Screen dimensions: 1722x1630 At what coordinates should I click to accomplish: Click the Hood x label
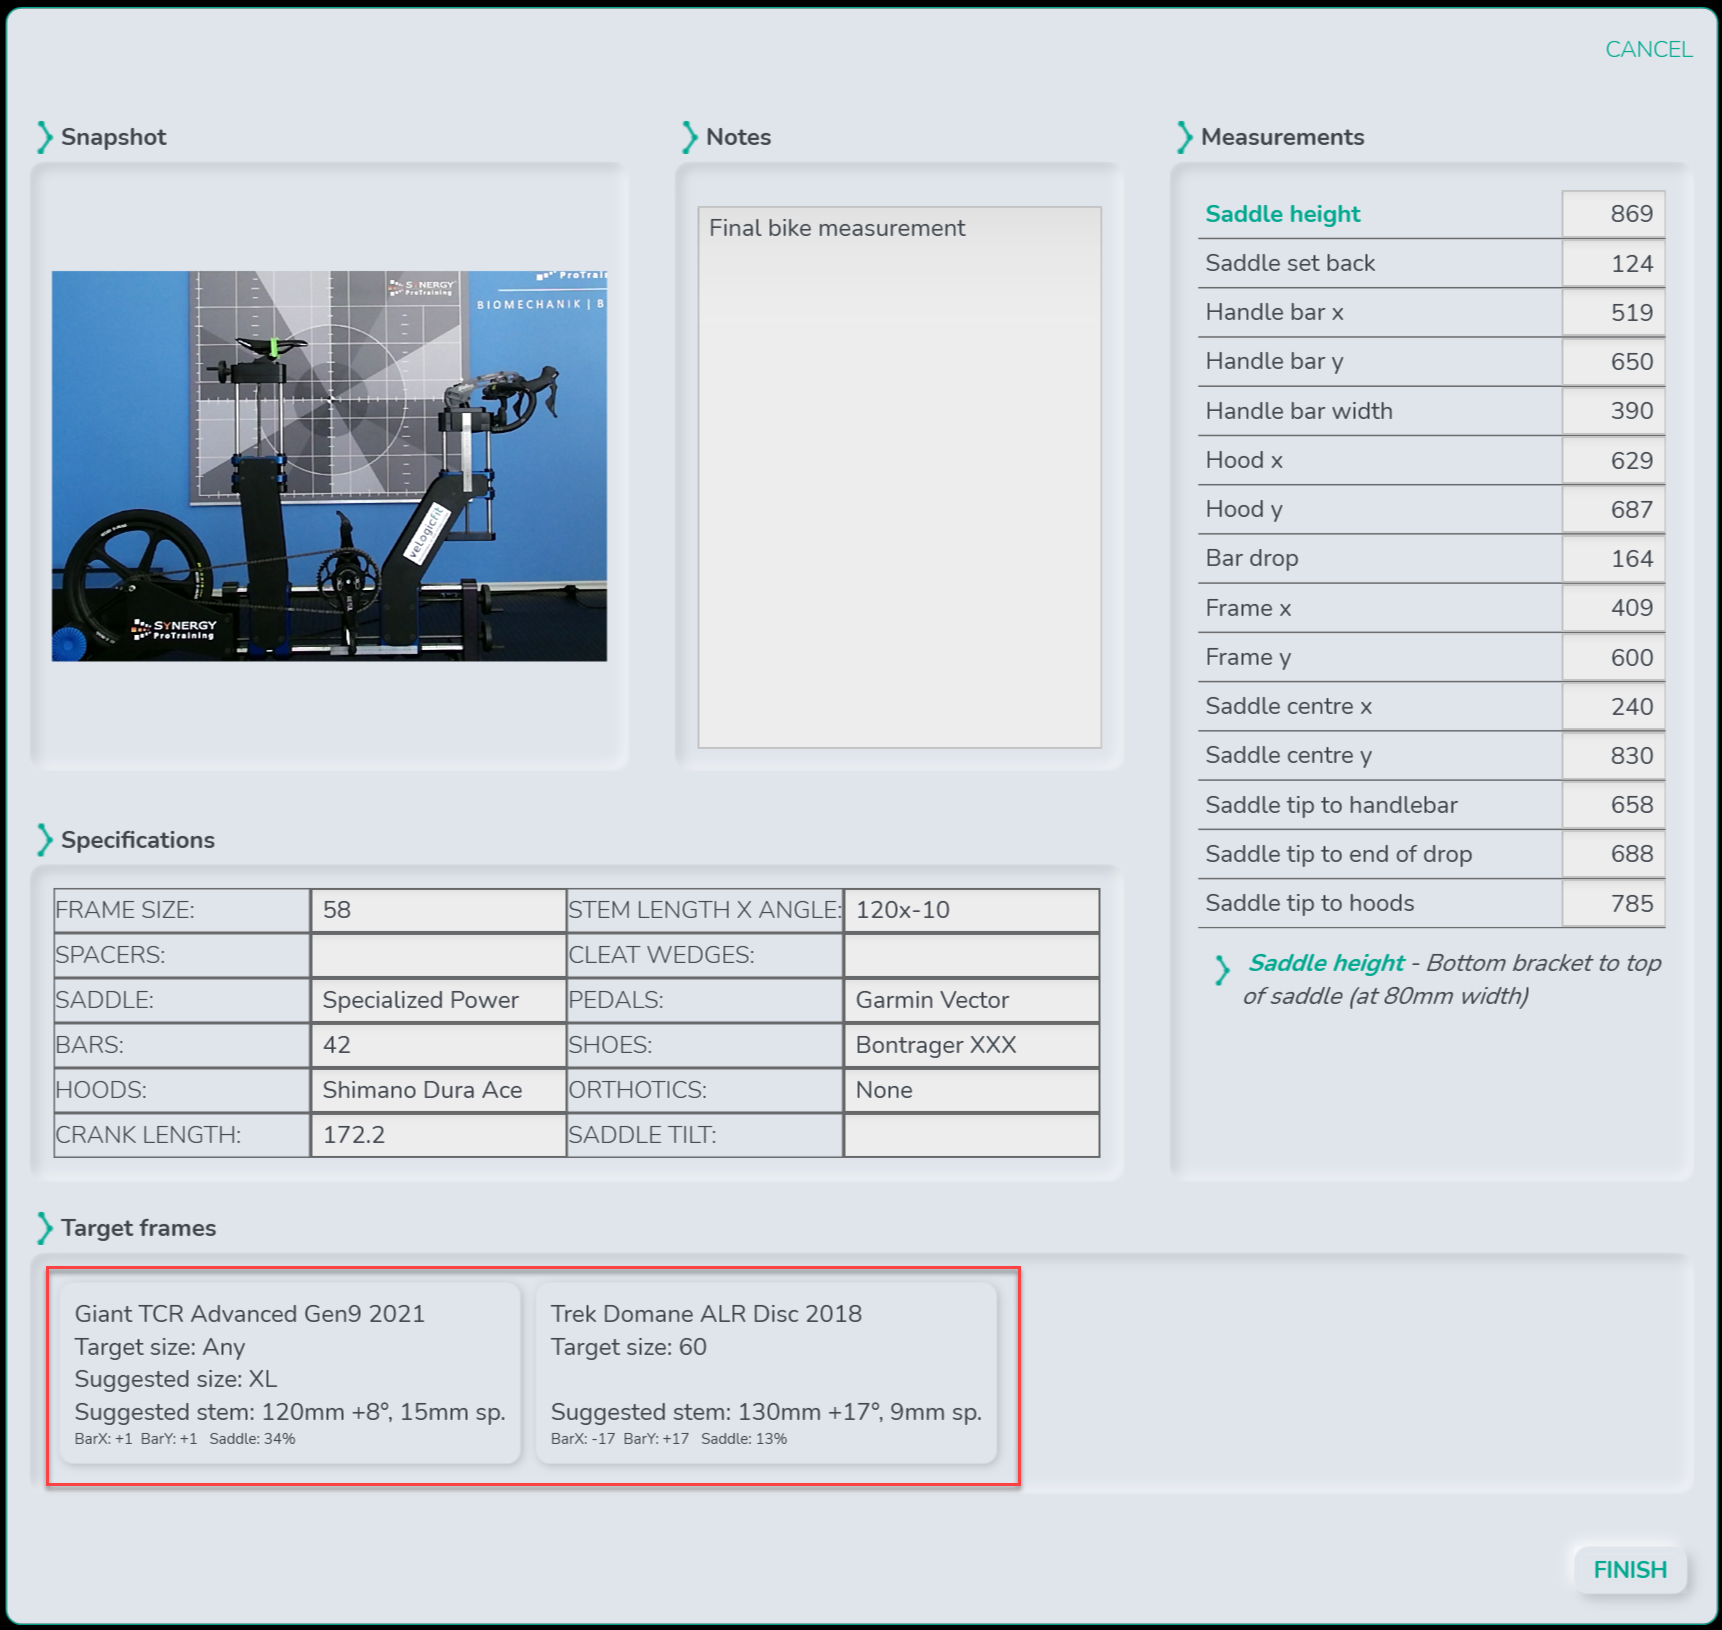tap(1244, 460)
